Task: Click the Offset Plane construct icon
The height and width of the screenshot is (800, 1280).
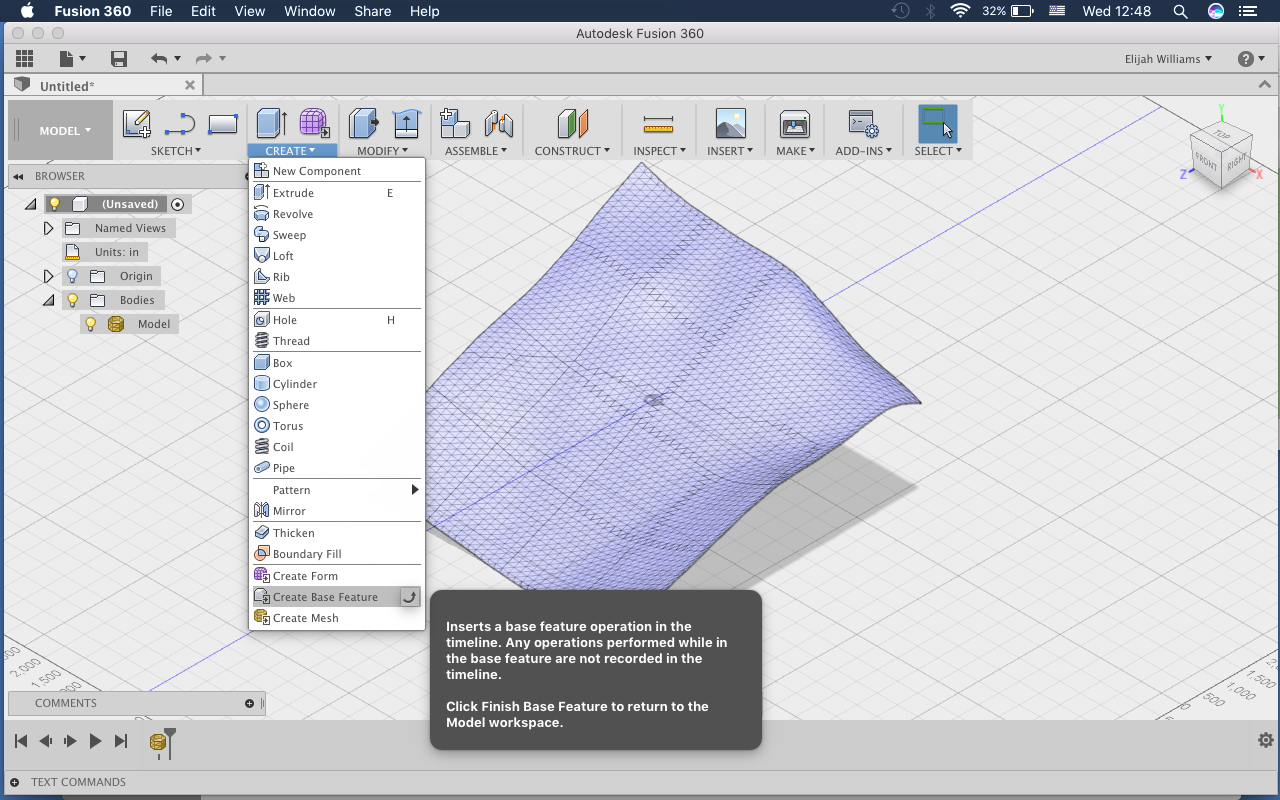Action: [x=572, y=124]
